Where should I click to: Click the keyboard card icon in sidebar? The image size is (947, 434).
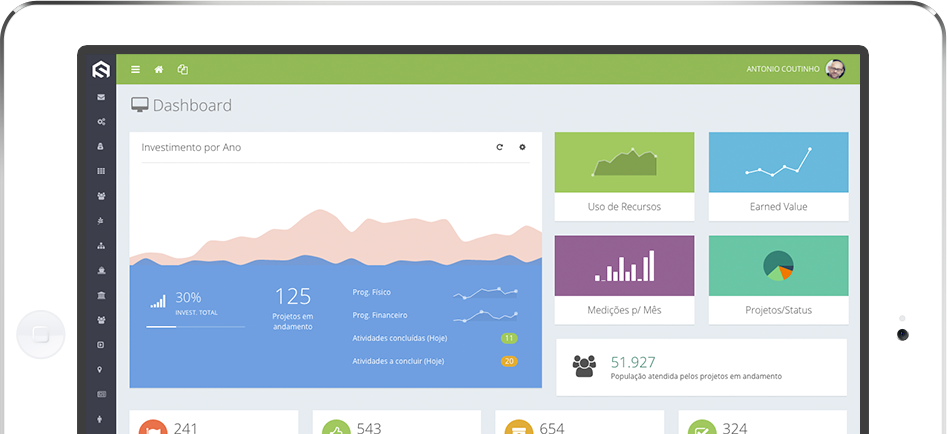(x=101, y=394)
